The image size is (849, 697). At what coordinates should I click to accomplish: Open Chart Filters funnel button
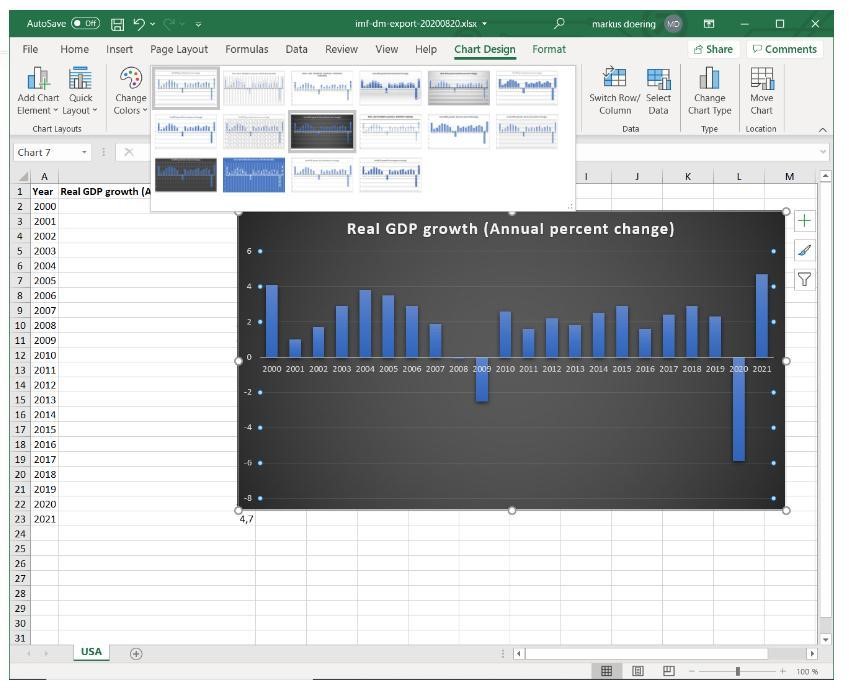tap(804, 280)
